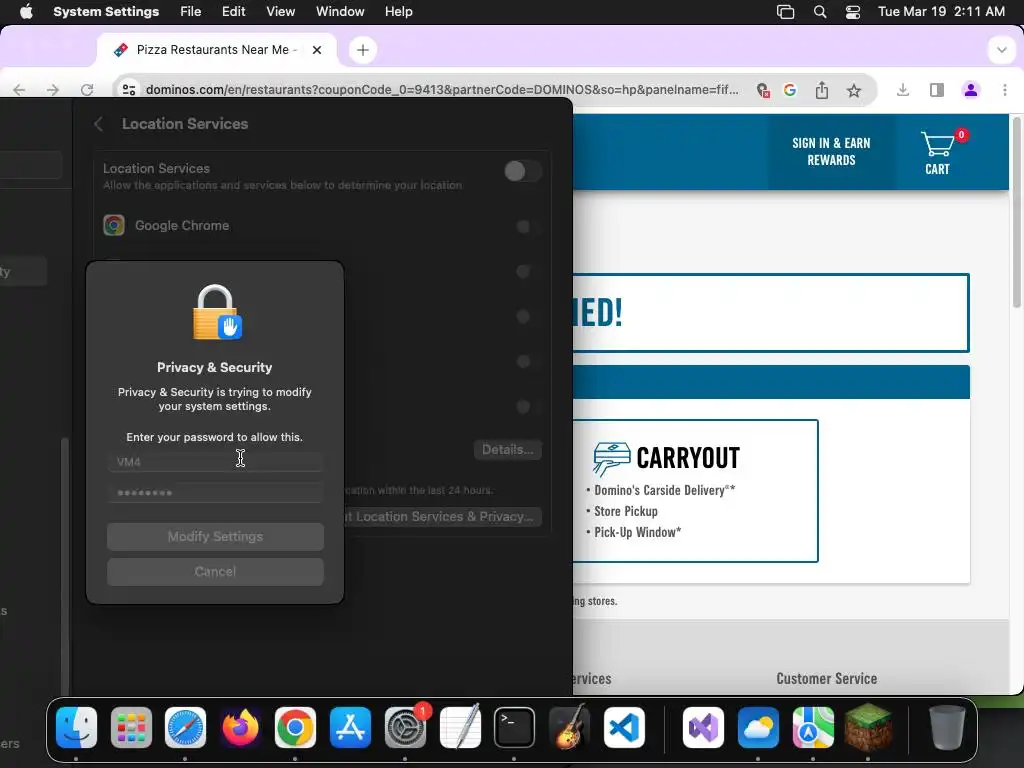Open Maps from the Dock
The height and width of the screenshot is (768, 1024).
click(x=813, y=728)
